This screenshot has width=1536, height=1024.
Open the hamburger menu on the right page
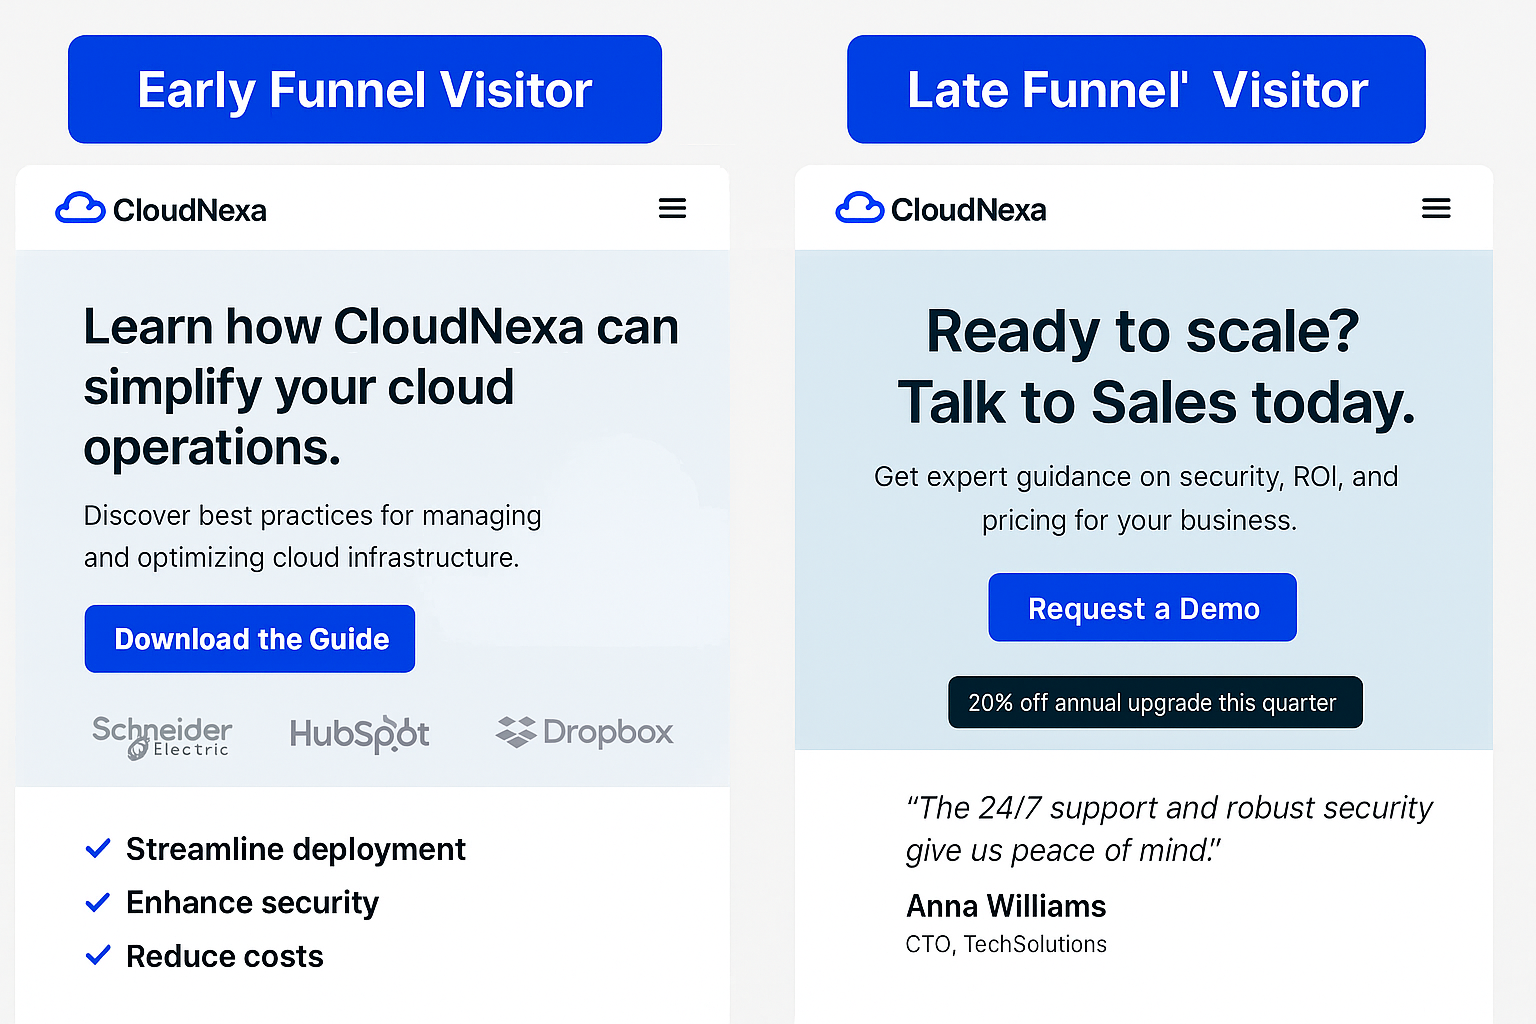1436,208
